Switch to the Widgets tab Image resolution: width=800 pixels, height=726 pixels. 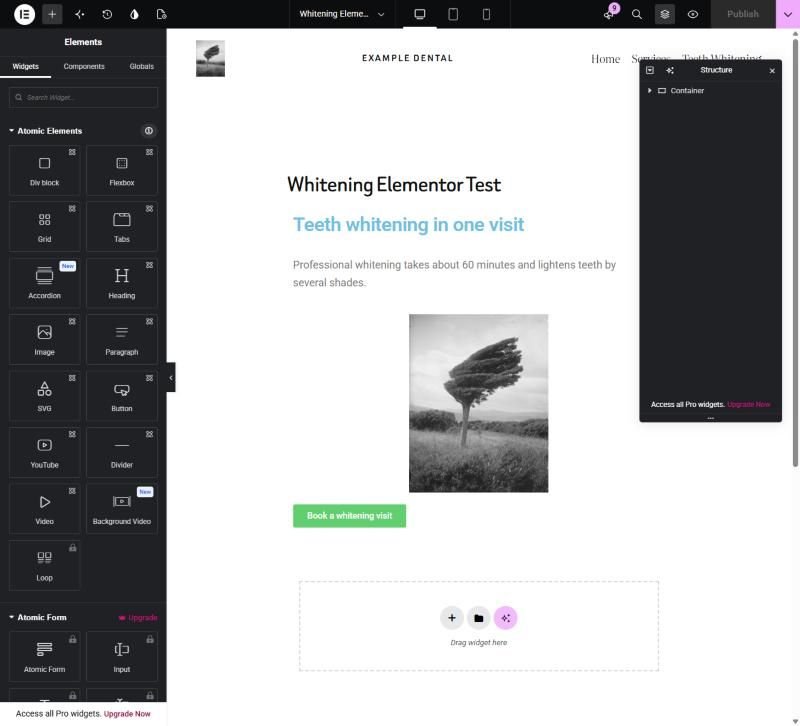(x=26, y=66)
